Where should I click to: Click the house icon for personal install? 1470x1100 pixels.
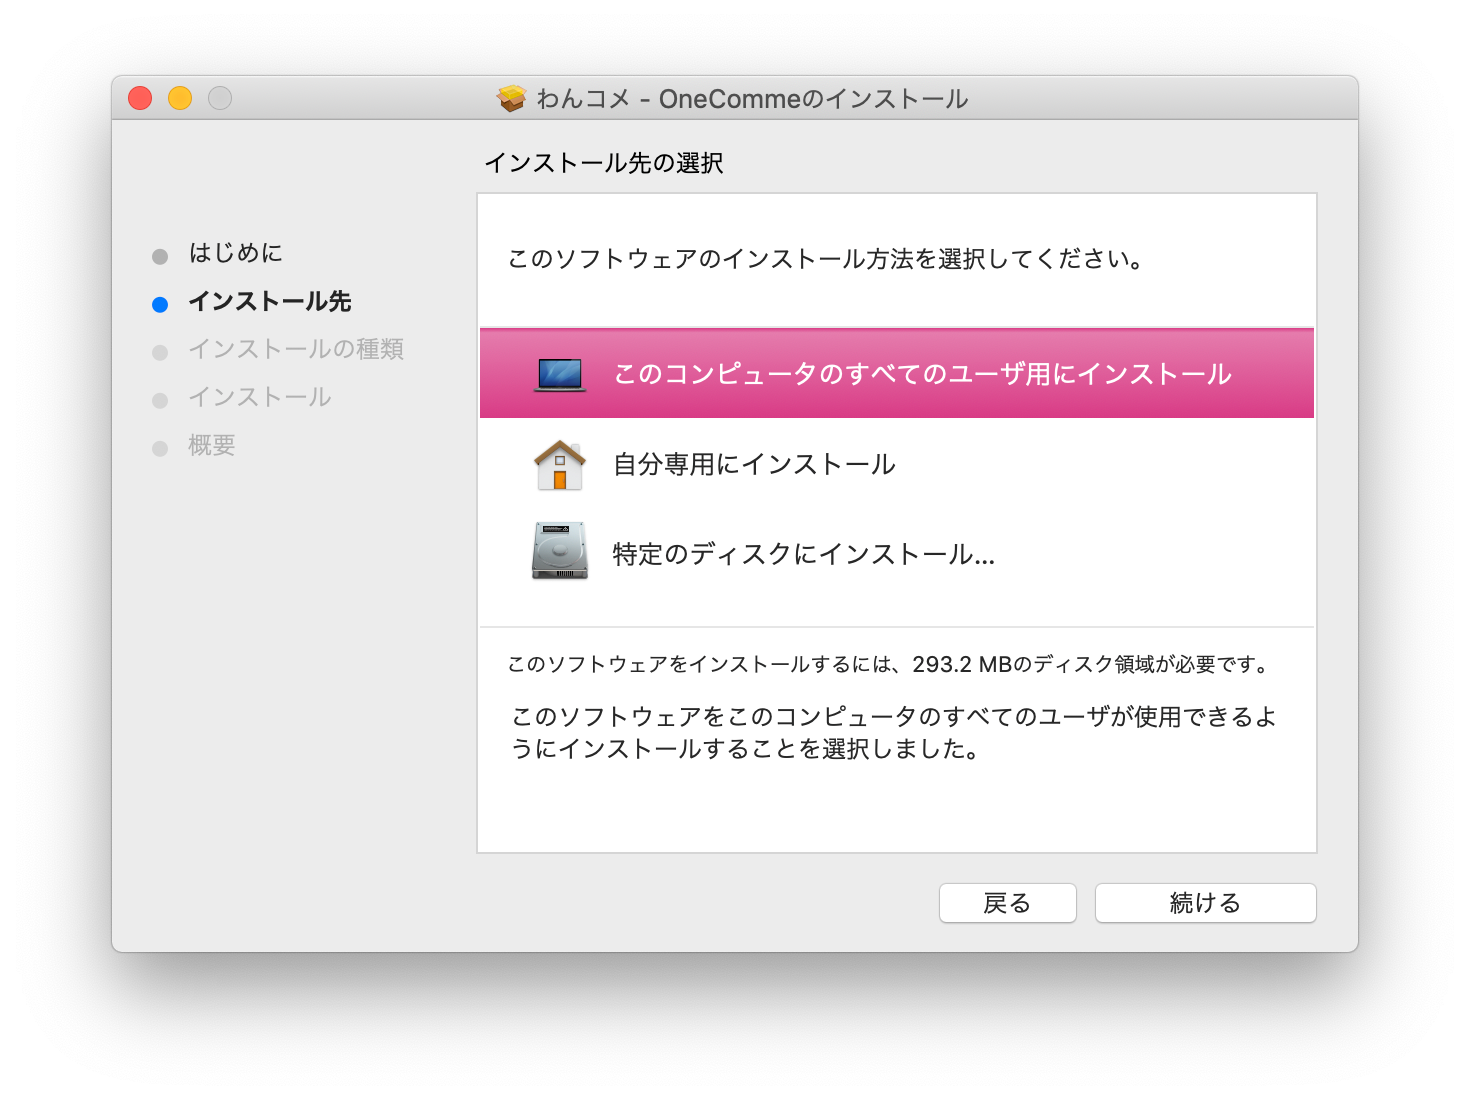coord(560,465)
